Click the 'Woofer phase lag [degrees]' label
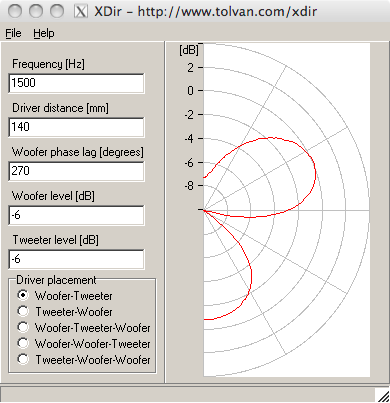 pyautogui.click(x=78, y=152)
